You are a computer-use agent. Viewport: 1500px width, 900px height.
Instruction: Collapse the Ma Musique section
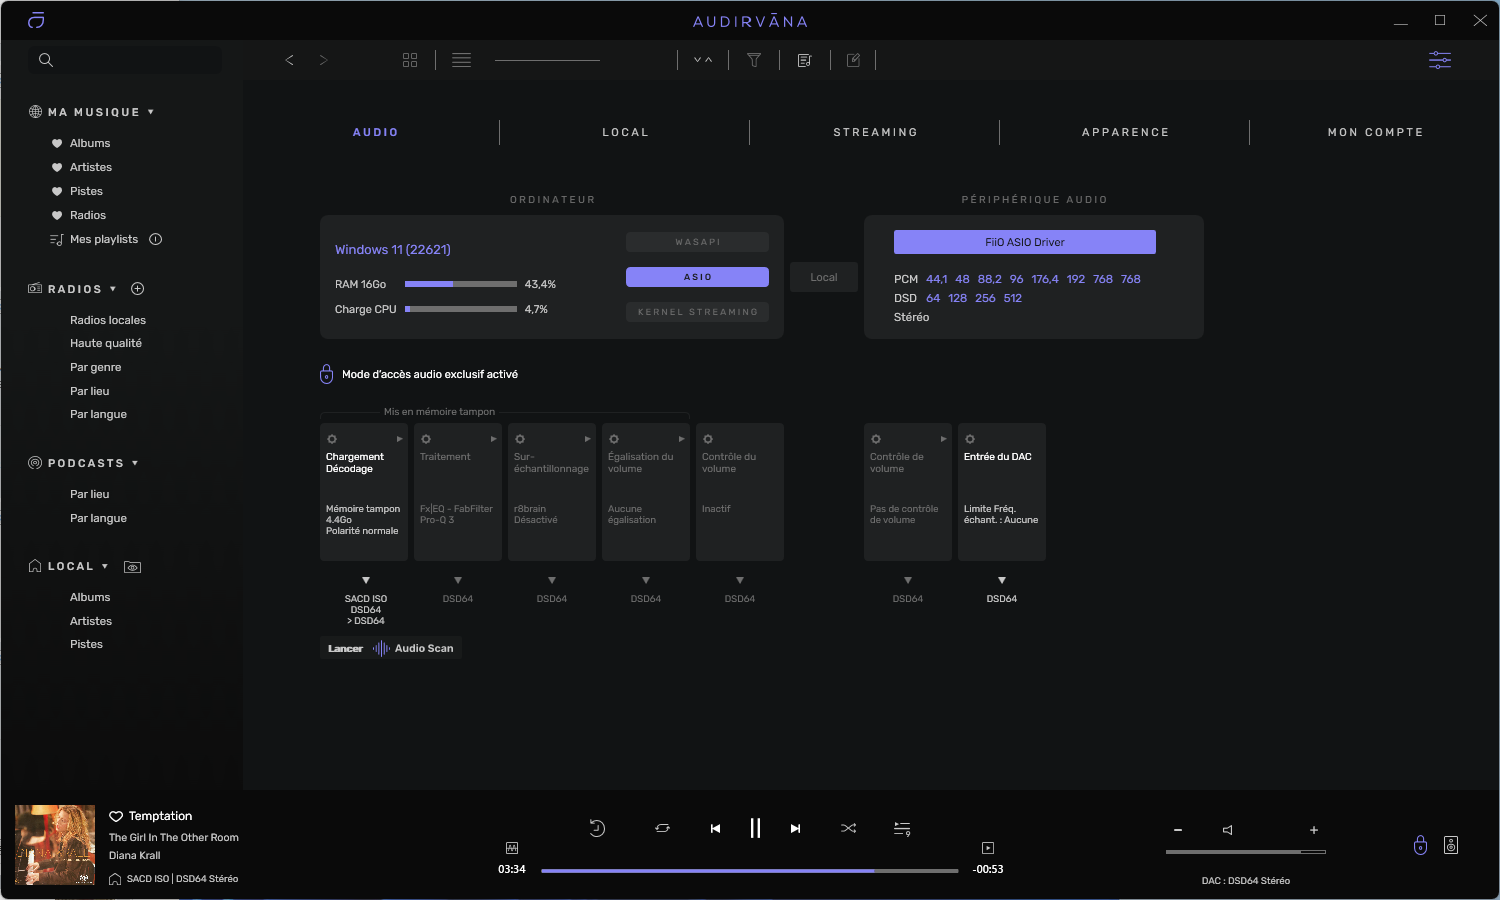(x=151, y=112)
